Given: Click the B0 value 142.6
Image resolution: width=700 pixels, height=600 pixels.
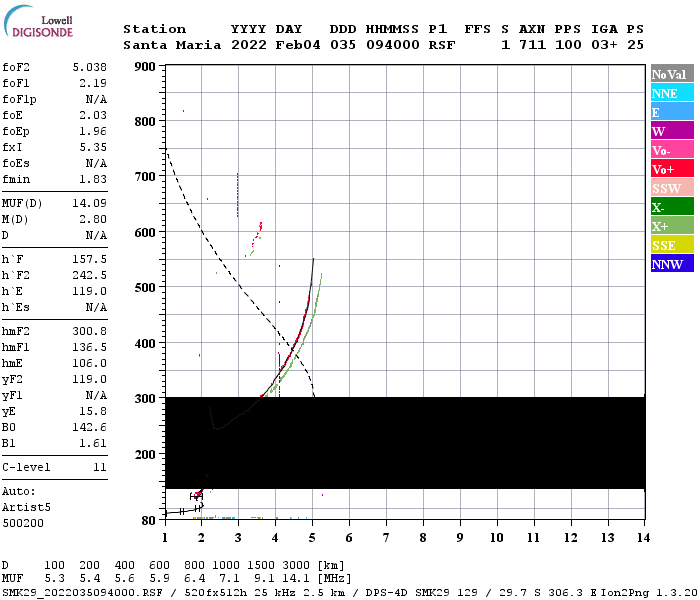Looking at the screenshot, I should coord(90,427).
